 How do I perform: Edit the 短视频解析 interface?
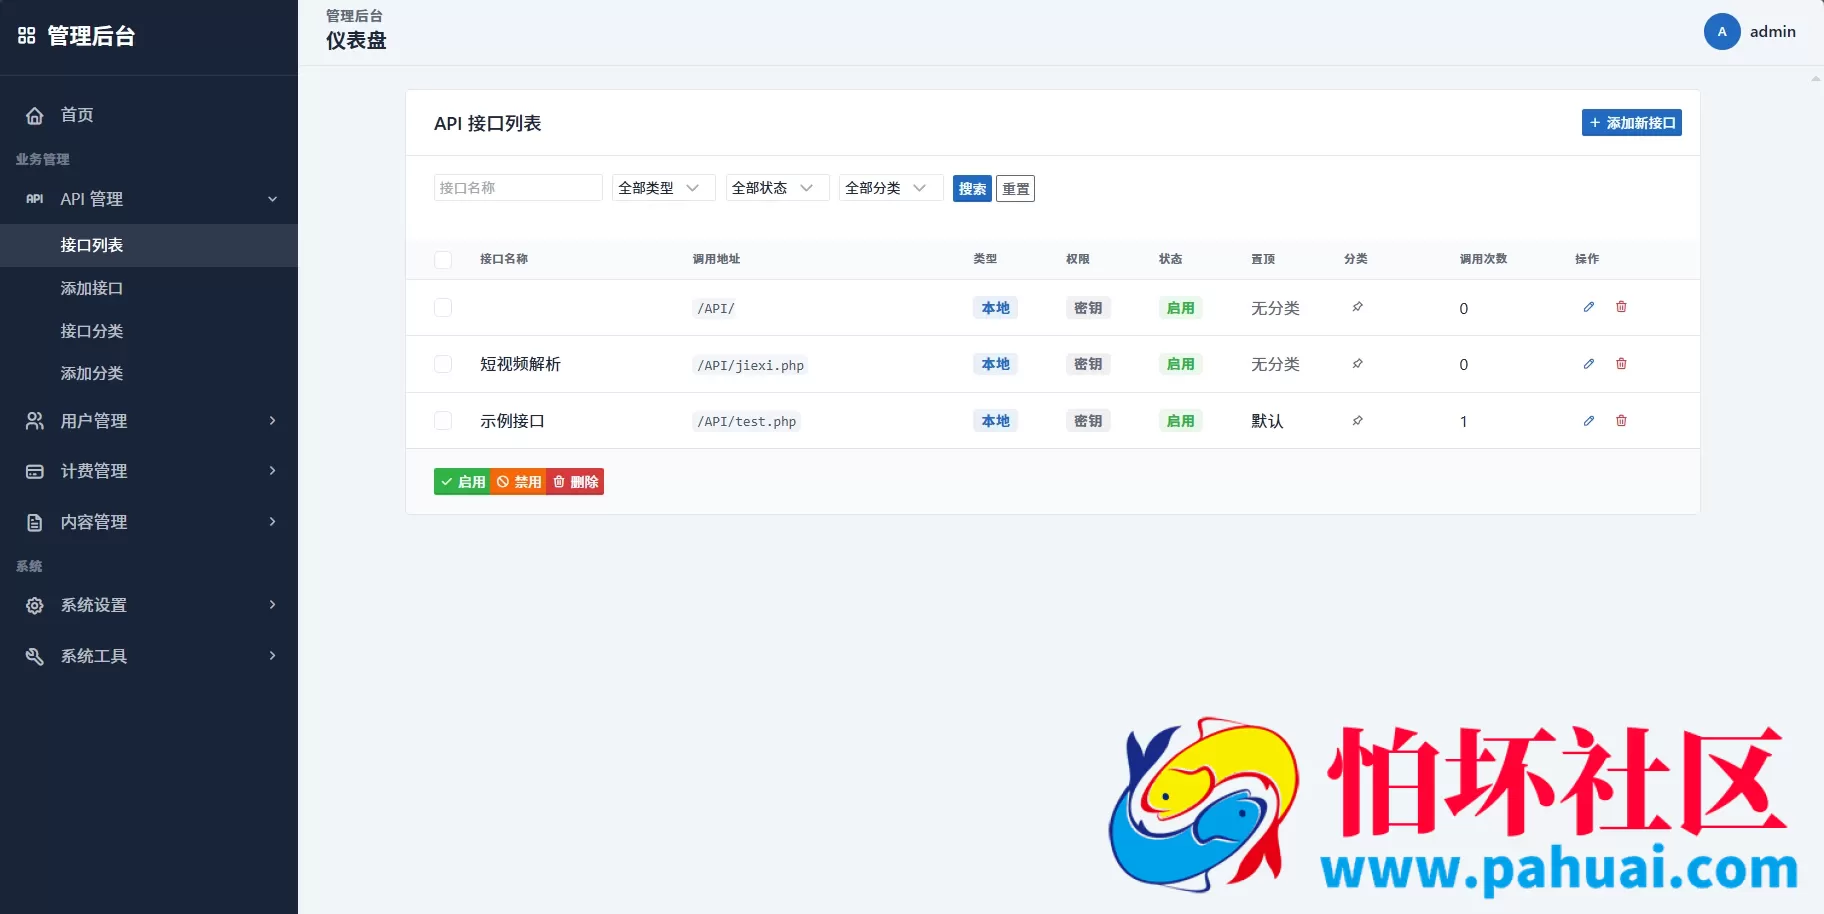coord(1589,364)
